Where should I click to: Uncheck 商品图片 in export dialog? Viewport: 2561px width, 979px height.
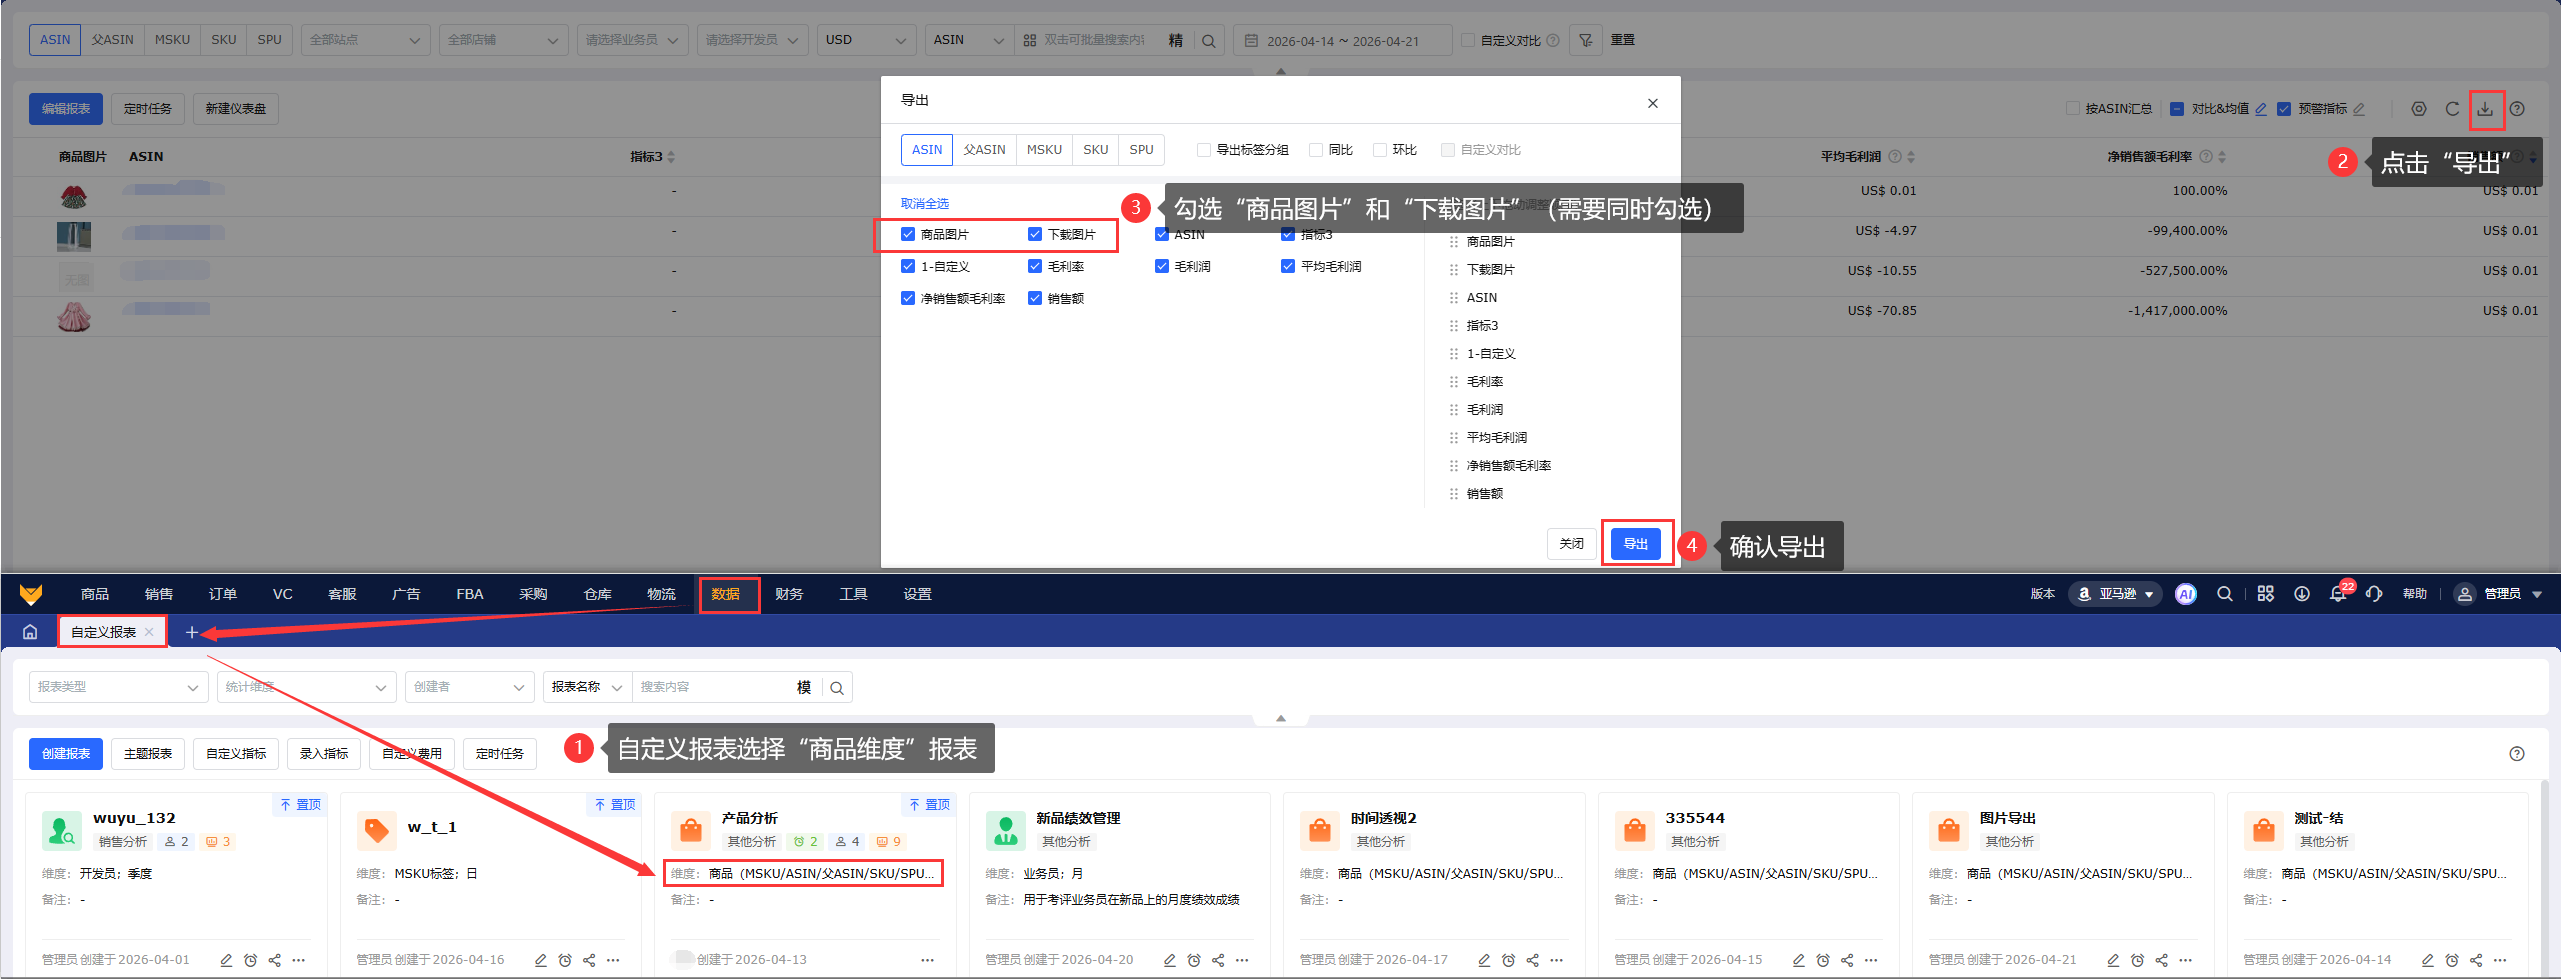pyautogui.click(x=908, y=234)
